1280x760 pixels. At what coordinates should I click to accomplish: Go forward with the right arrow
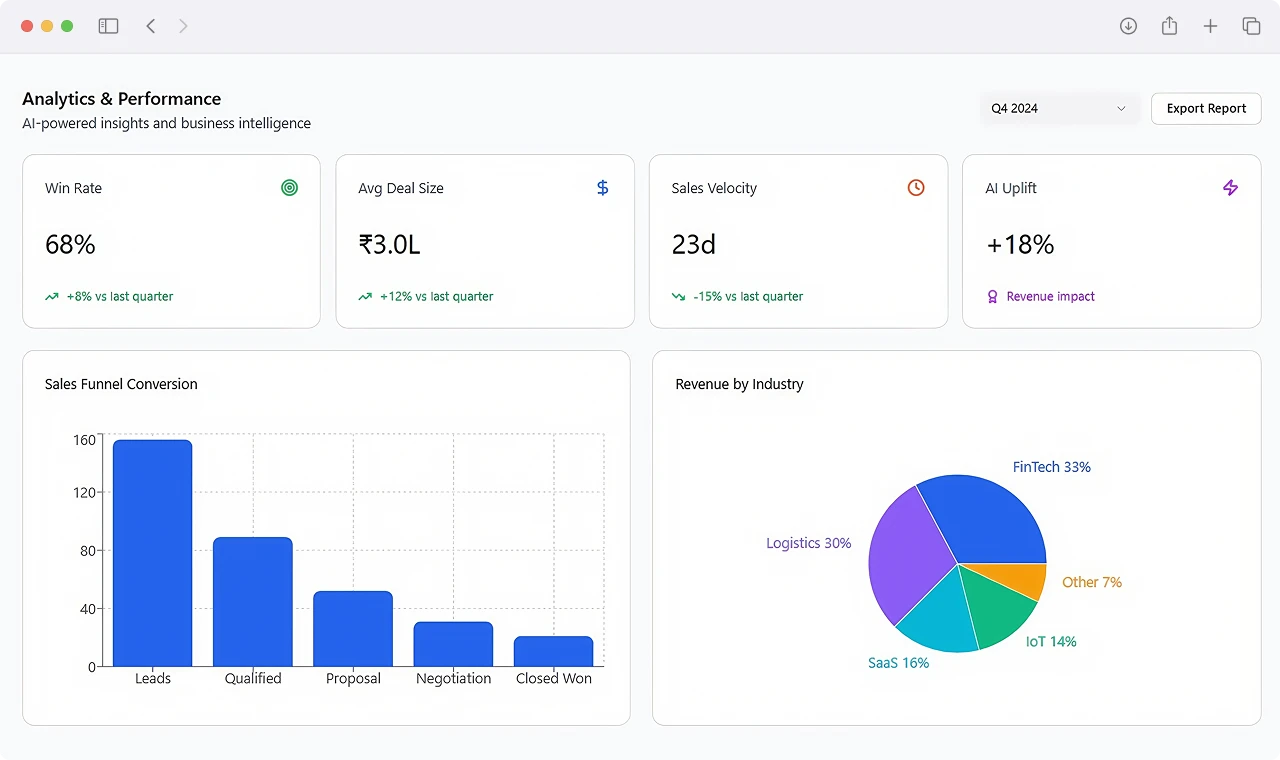(x=183, y=26)
